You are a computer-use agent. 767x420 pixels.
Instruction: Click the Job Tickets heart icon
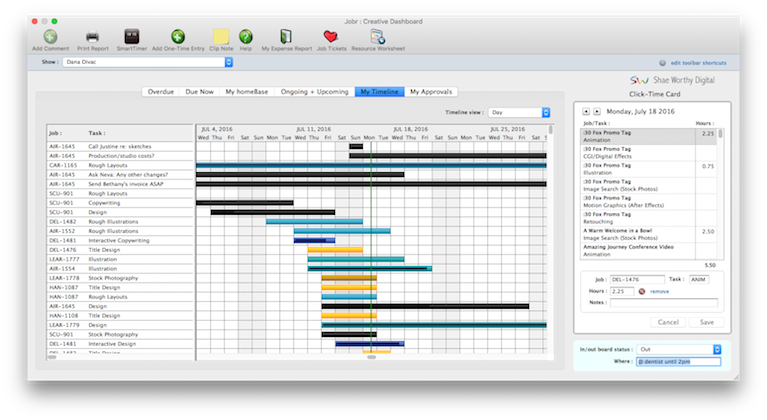click(x=331, y=37)
